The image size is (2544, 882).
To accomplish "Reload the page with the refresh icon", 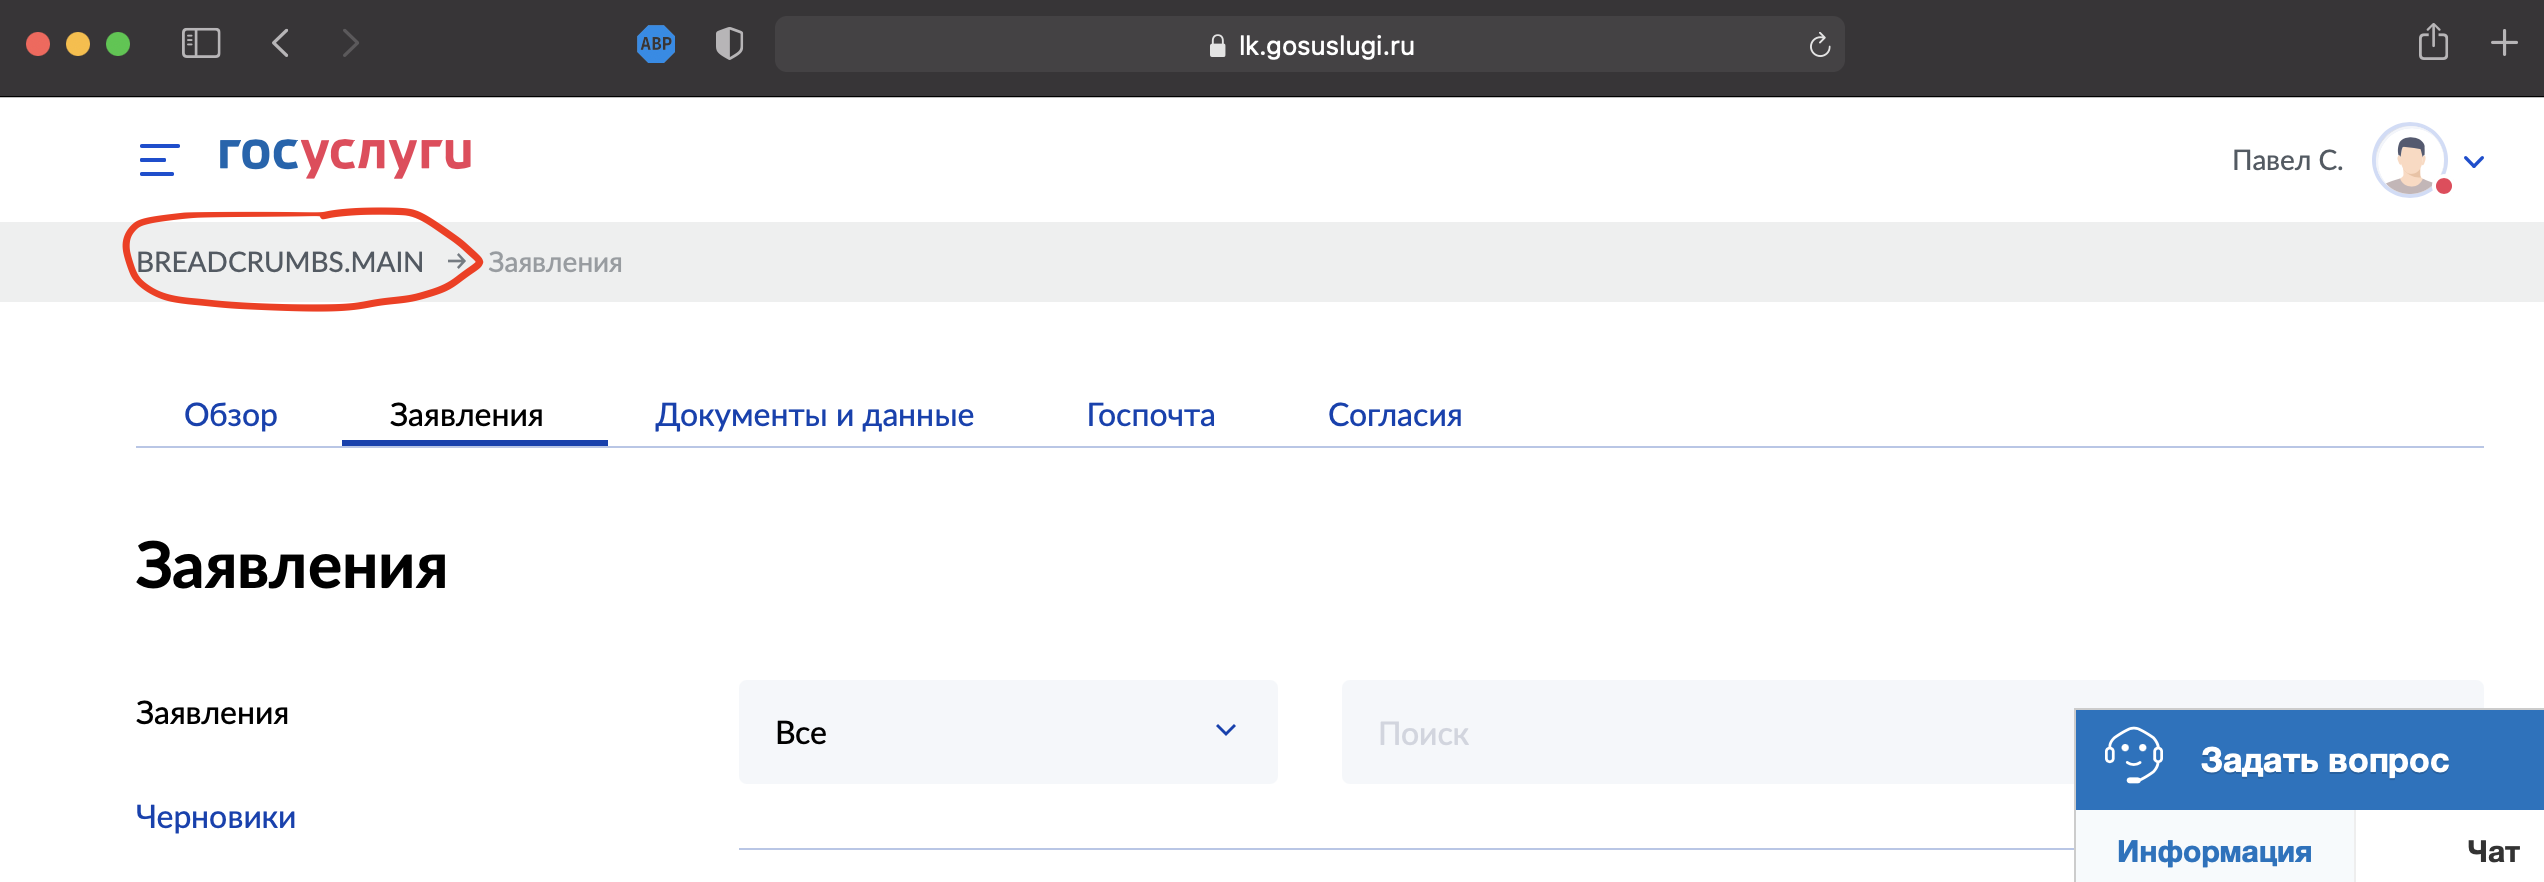I will click(1819, 45).
